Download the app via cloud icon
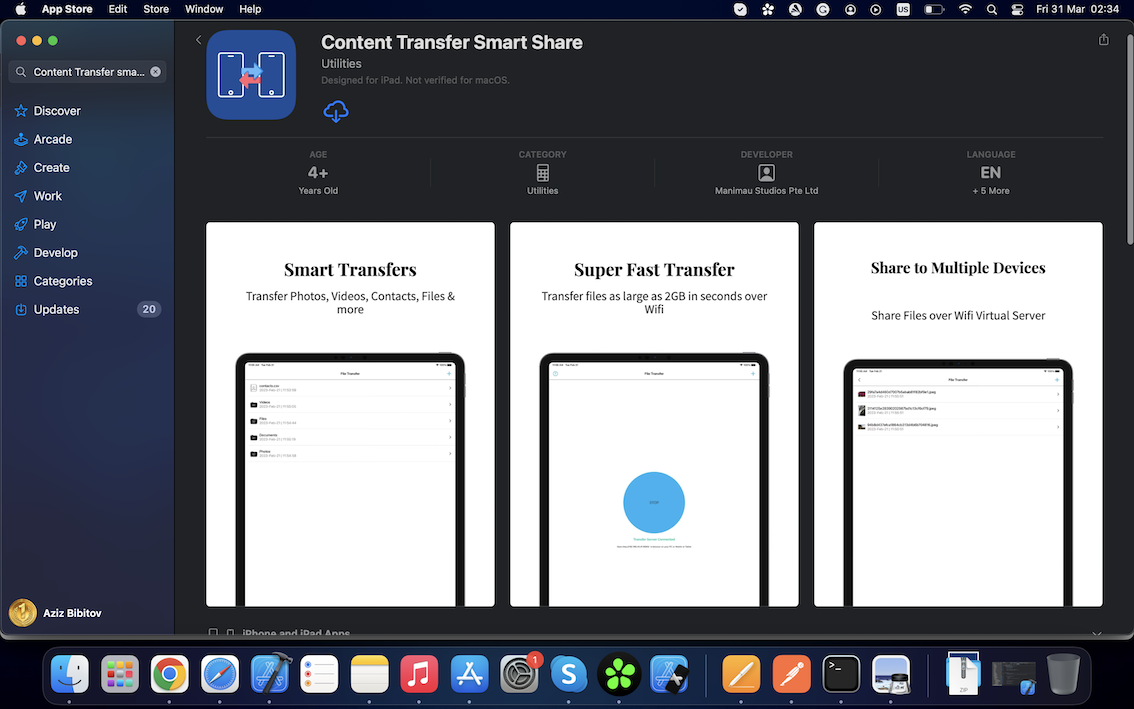 (336, 111)
